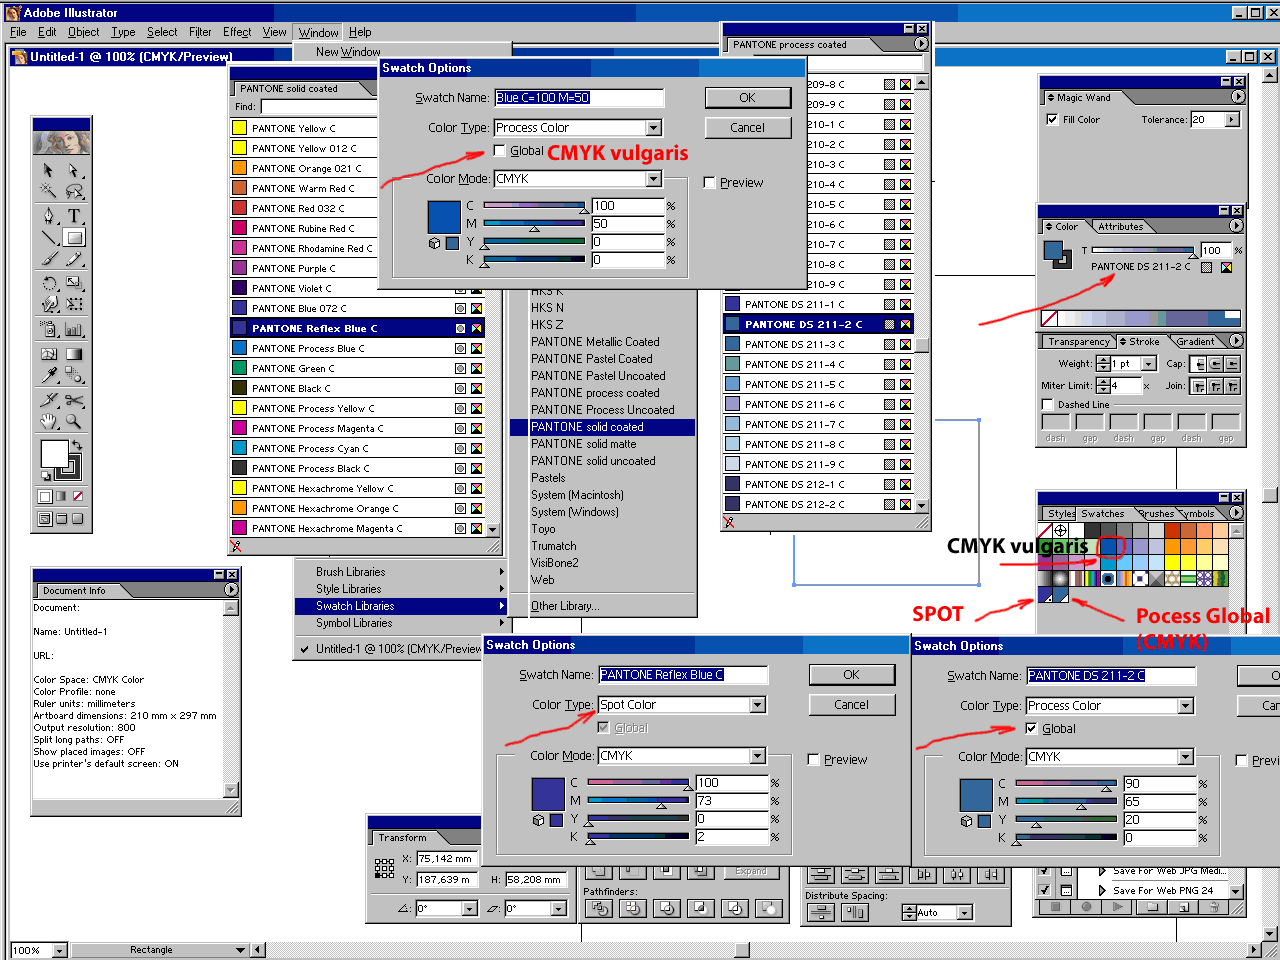The height and width of the screenshot is (960, 1280).
Task: Select the Blend tool
Action: click(74, 375)
